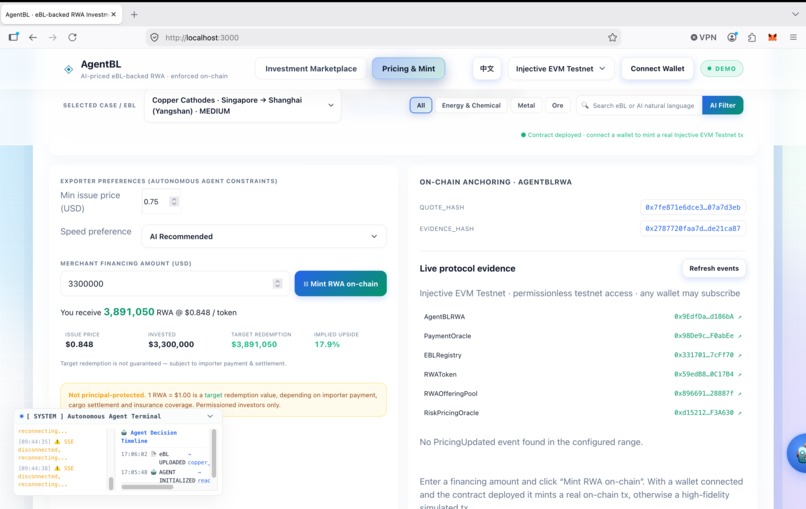Click the magnifier icon in eBL search box

[585, 105]
